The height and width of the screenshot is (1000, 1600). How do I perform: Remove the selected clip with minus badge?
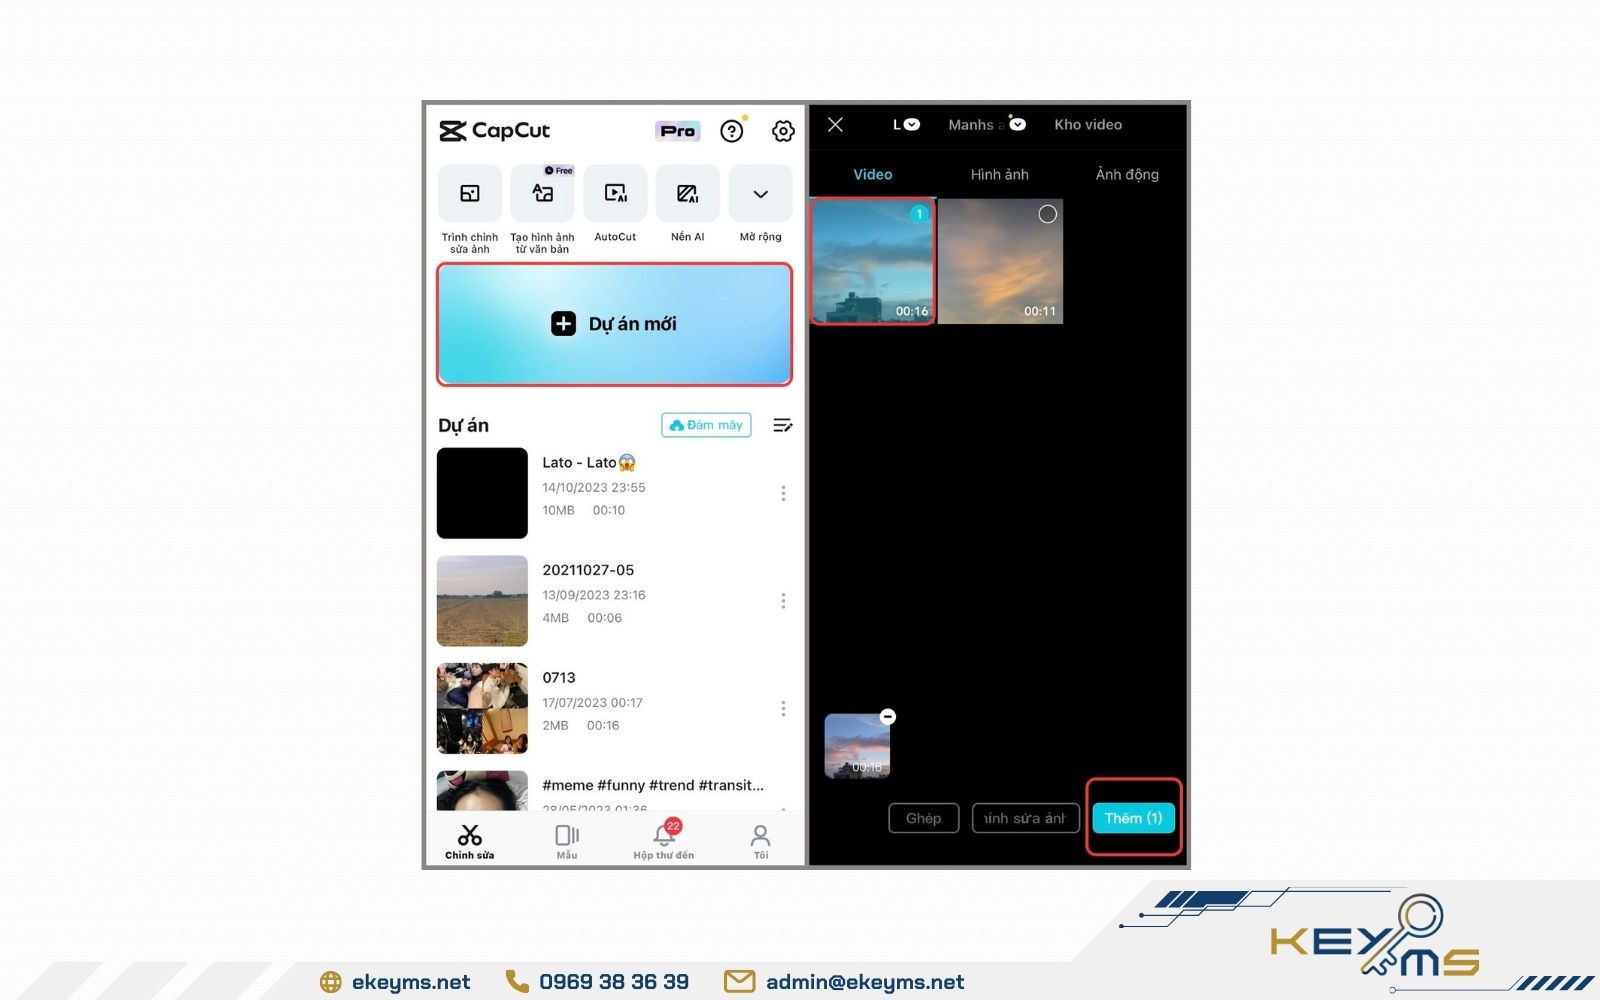point(888,716)
